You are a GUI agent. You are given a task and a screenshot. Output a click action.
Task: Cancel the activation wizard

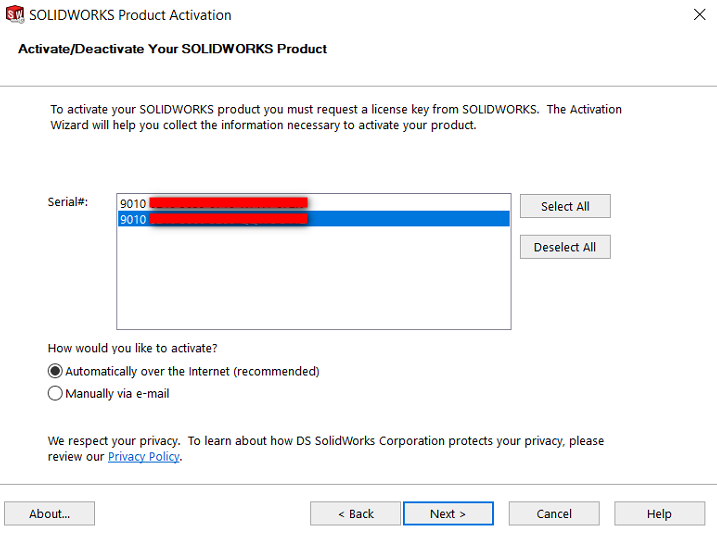point(554,514)
